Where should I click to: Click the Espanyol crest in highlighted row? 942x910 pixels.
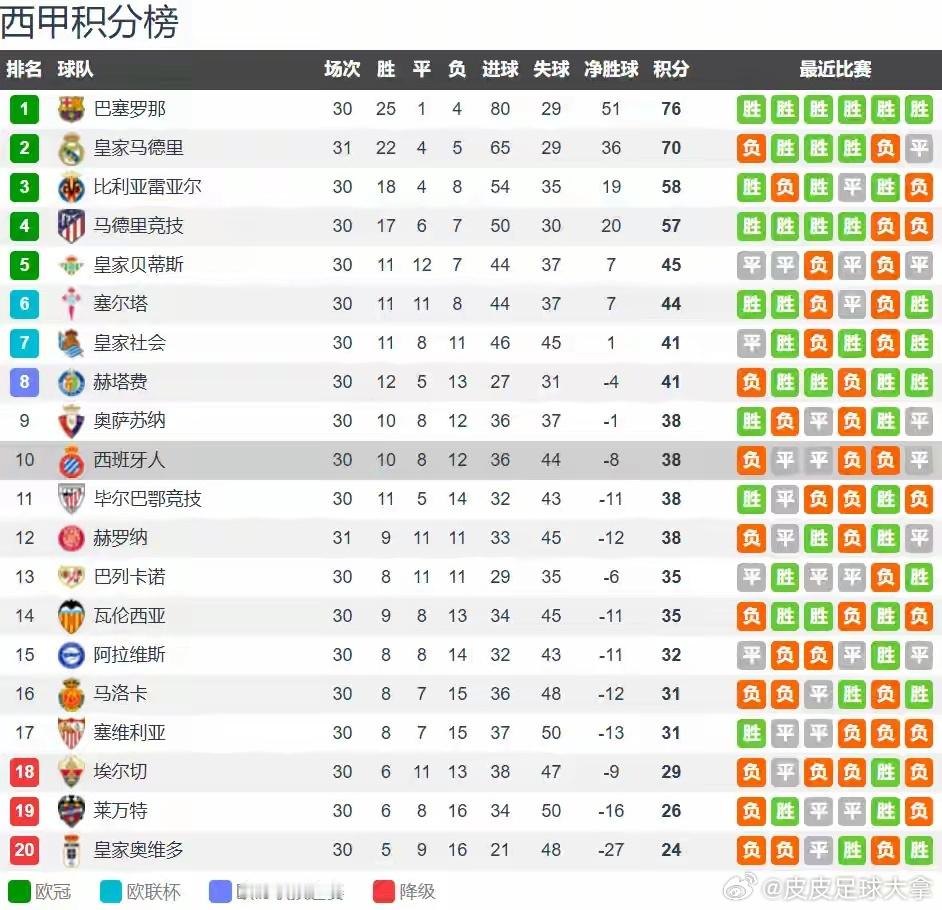pyautogui.click(x=71, y=461)
